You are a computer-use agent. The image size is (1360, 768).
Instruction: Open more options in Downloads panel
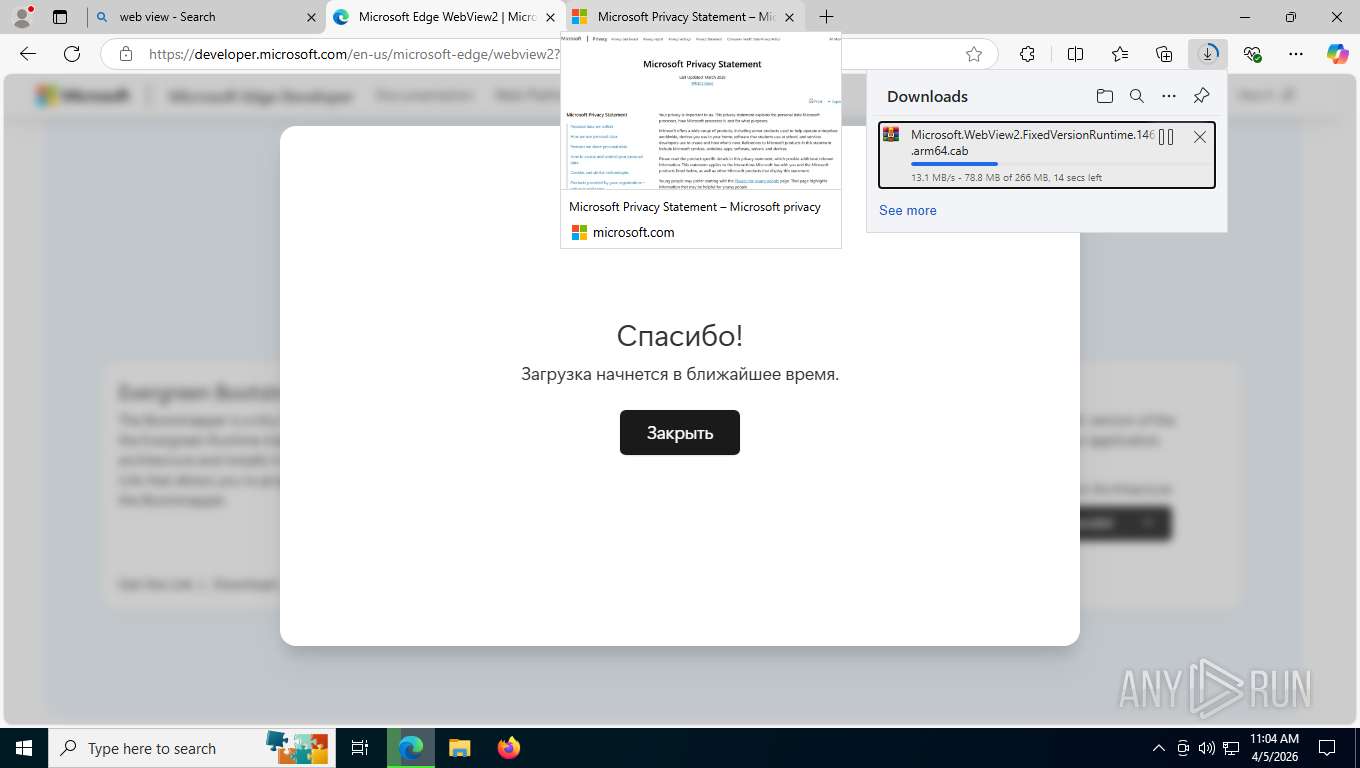(1169, 96)
